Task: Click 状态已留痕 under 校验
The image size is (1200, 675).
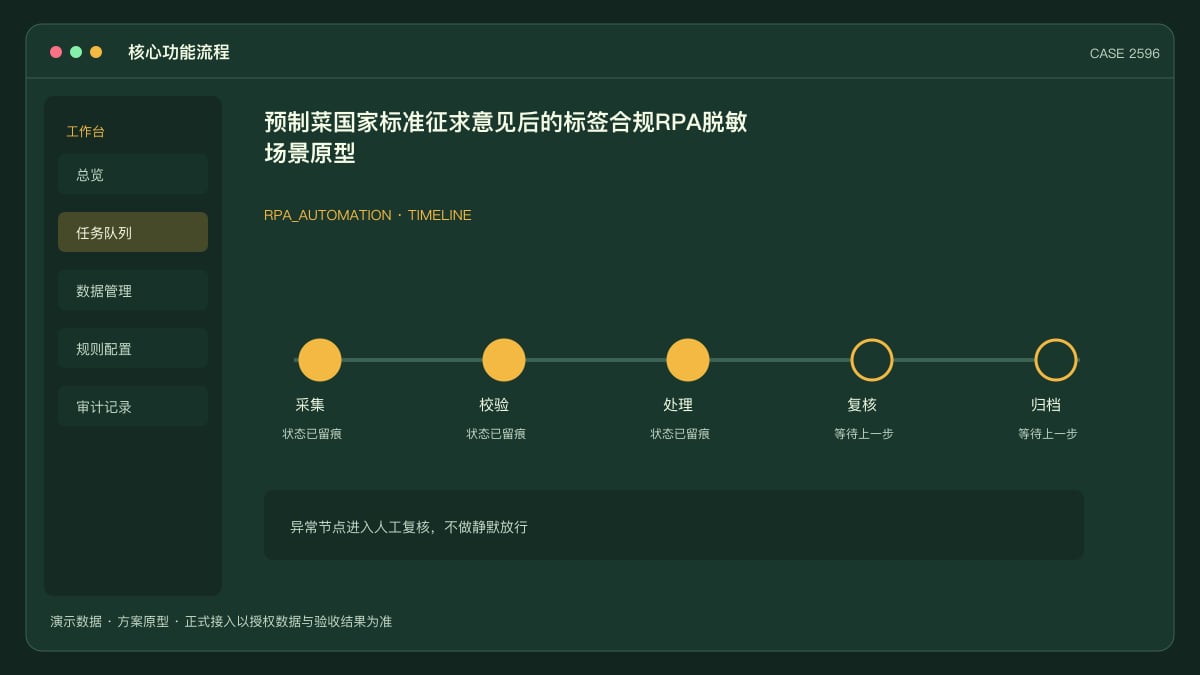Action: click(x=496, y=434)
